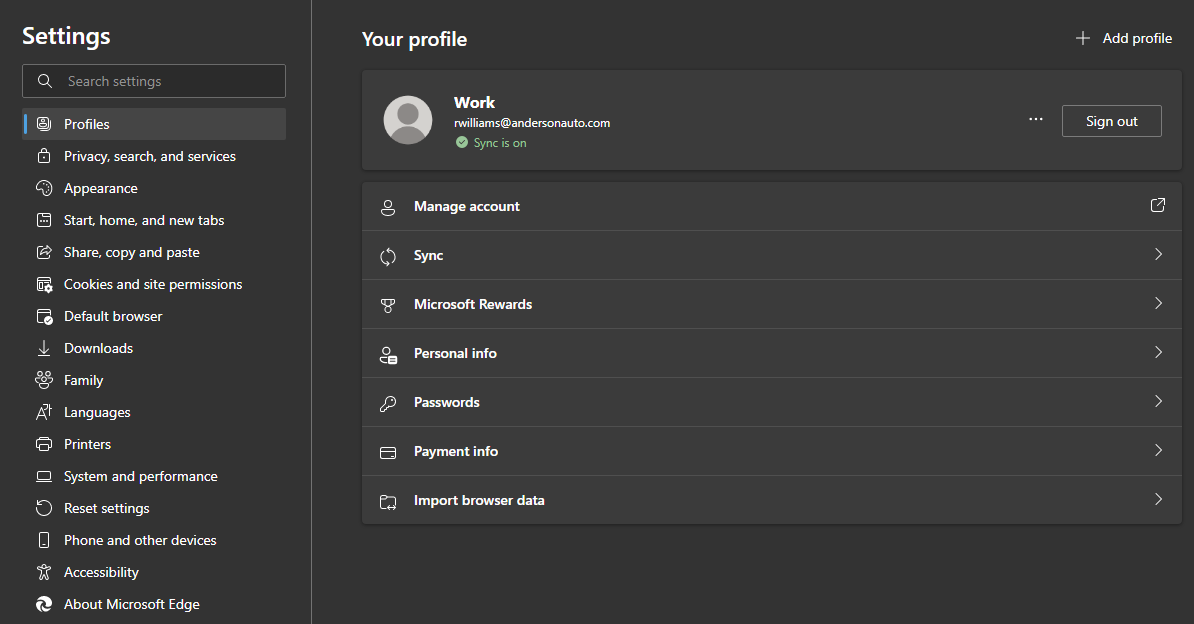1194x624 pixels.
Task: Open Languages settings entry
Action: point(155,412)
